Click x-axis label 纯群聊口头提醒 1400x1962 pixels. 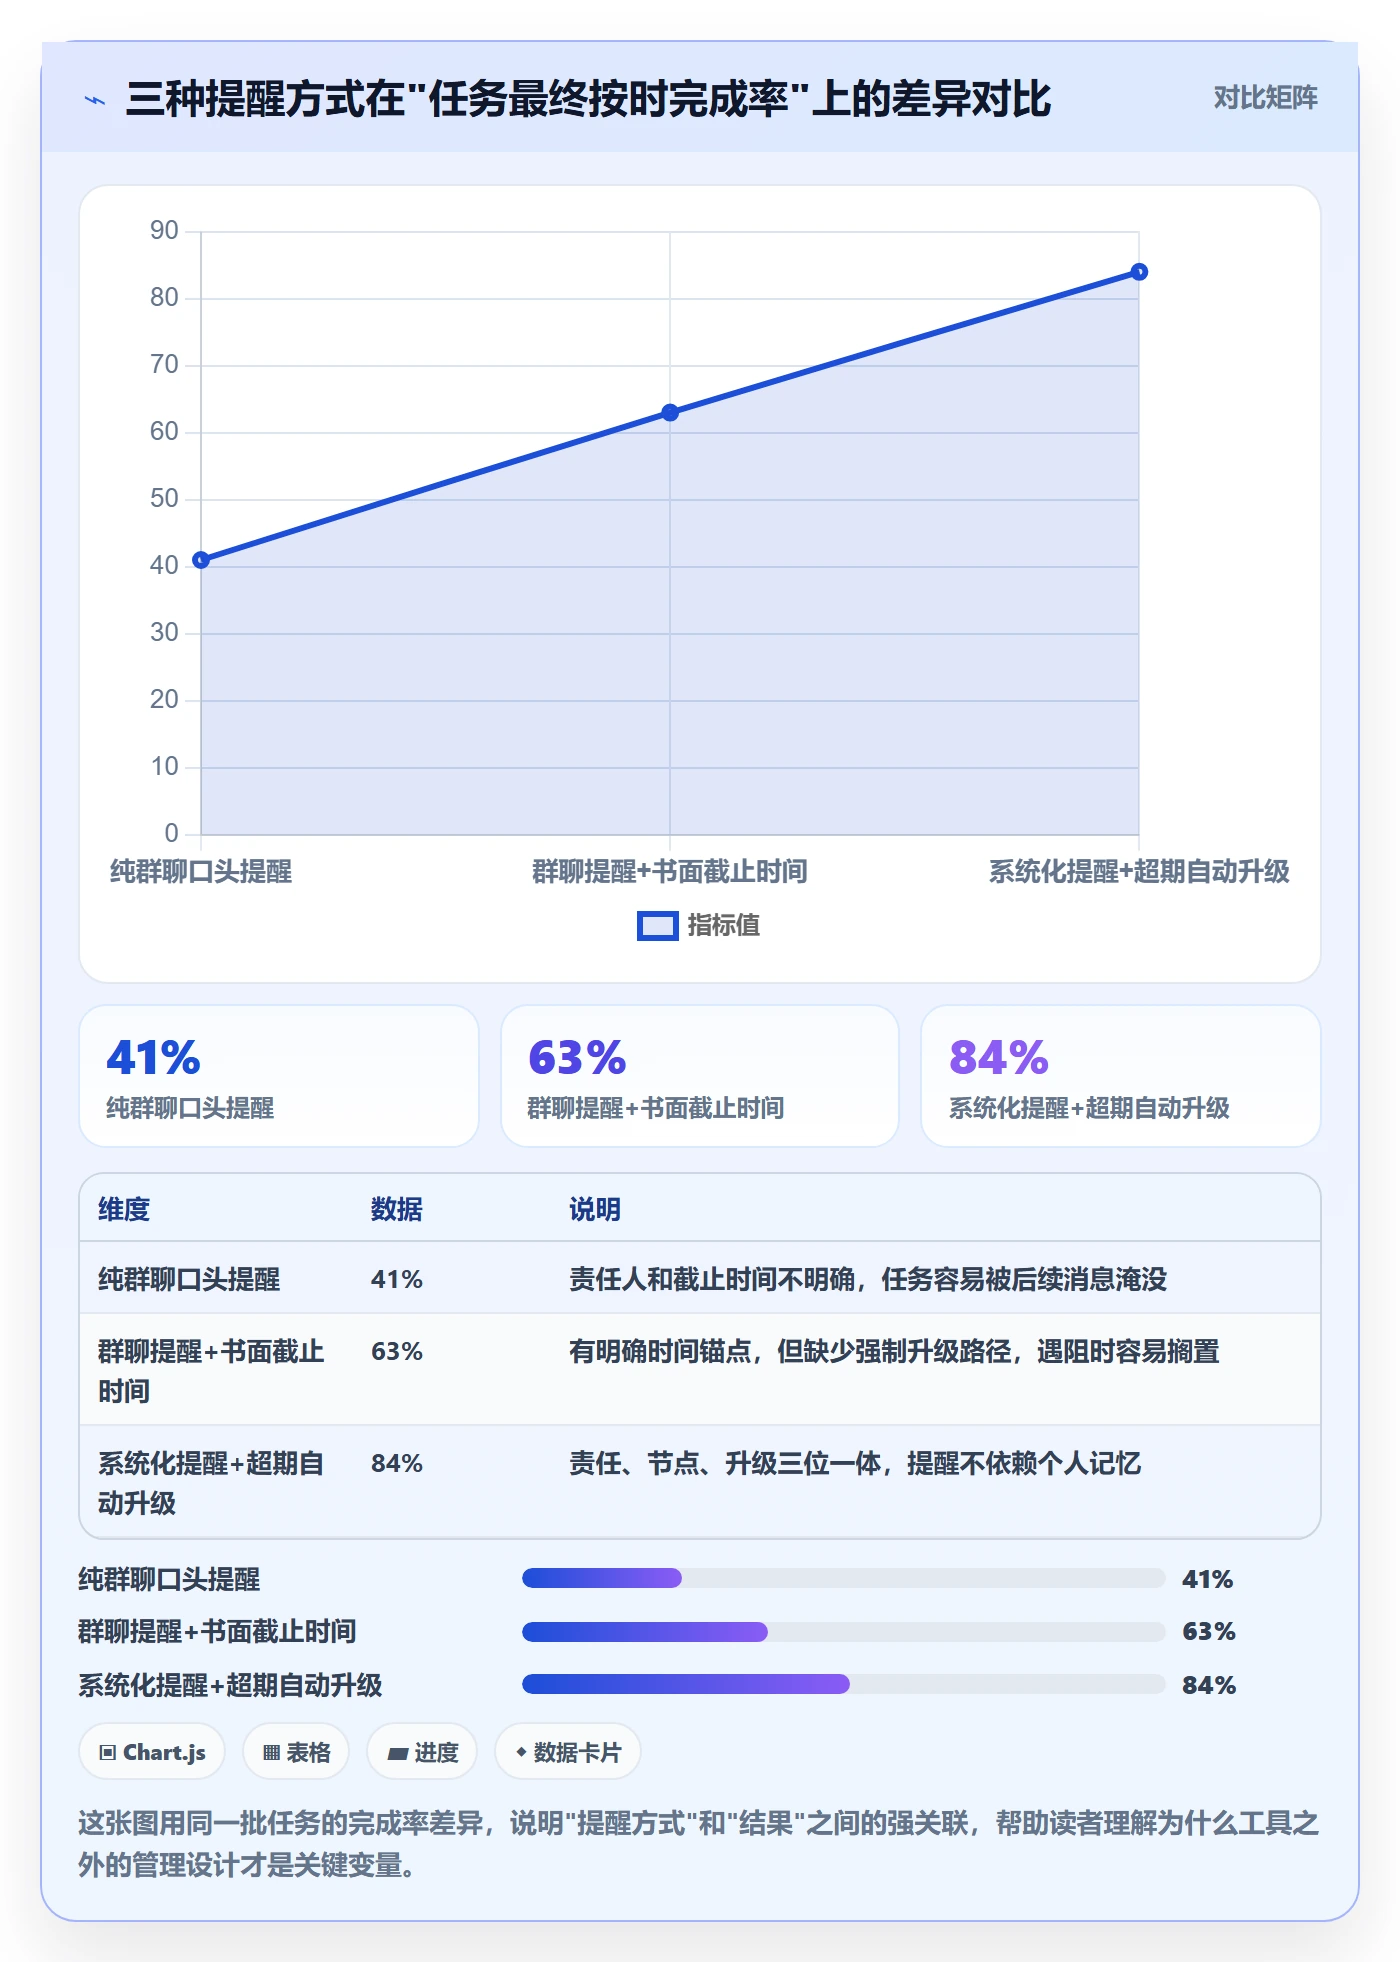pyautogui.click(x=201, y=872)
